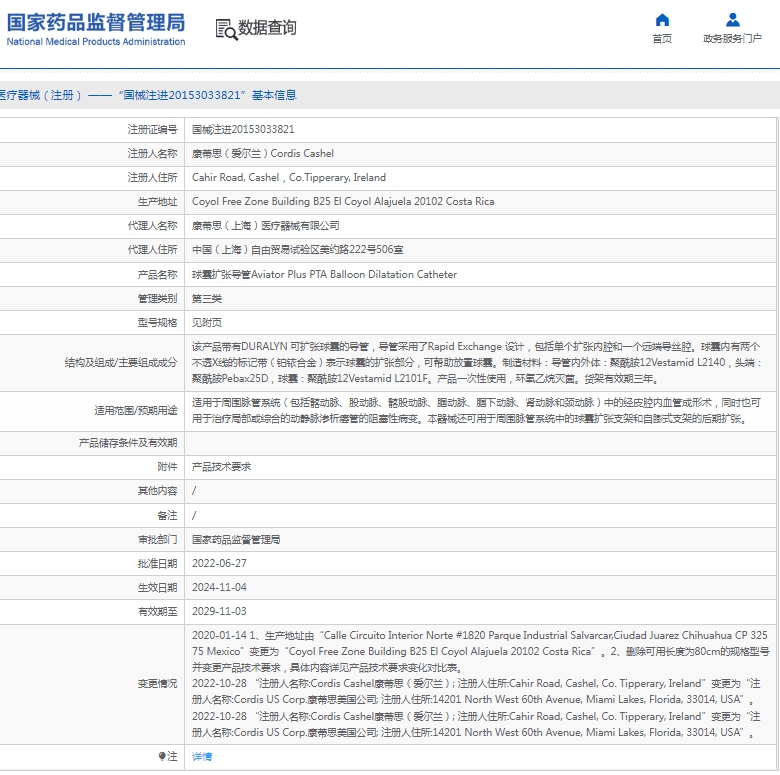The width and height of the screenshot is (780, 775).
Task: Select approval date 2022-06-27
Action: (x=219, y=564)
